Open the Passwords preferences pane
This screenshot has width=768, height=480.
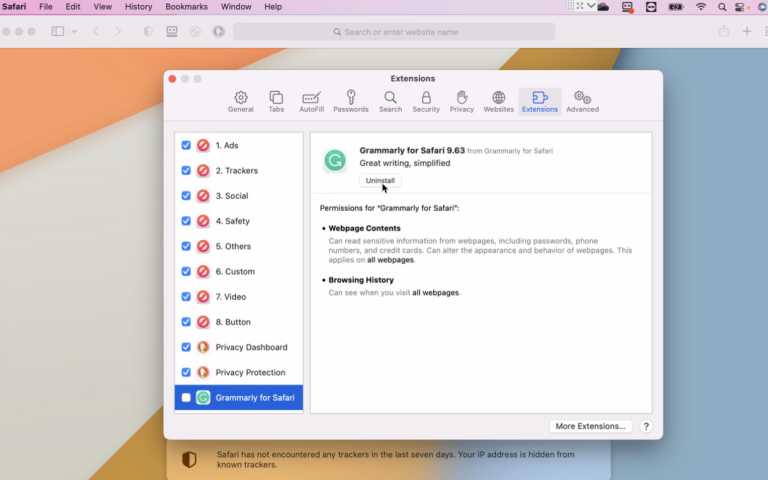point(351,102)
